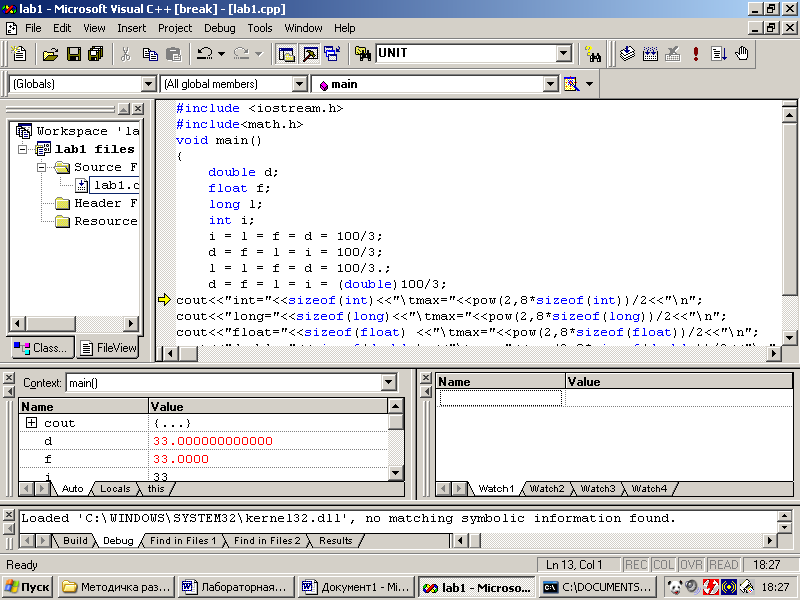Switch to the Build output tab
Image resolution: width=800 pixels, height=600 pixels.
[75, 541]
